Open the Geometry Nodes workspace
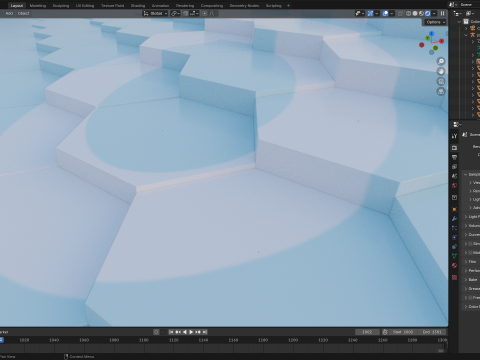Image resolution: width=480 pixels, height=360 pixels. tap(244, 6)
